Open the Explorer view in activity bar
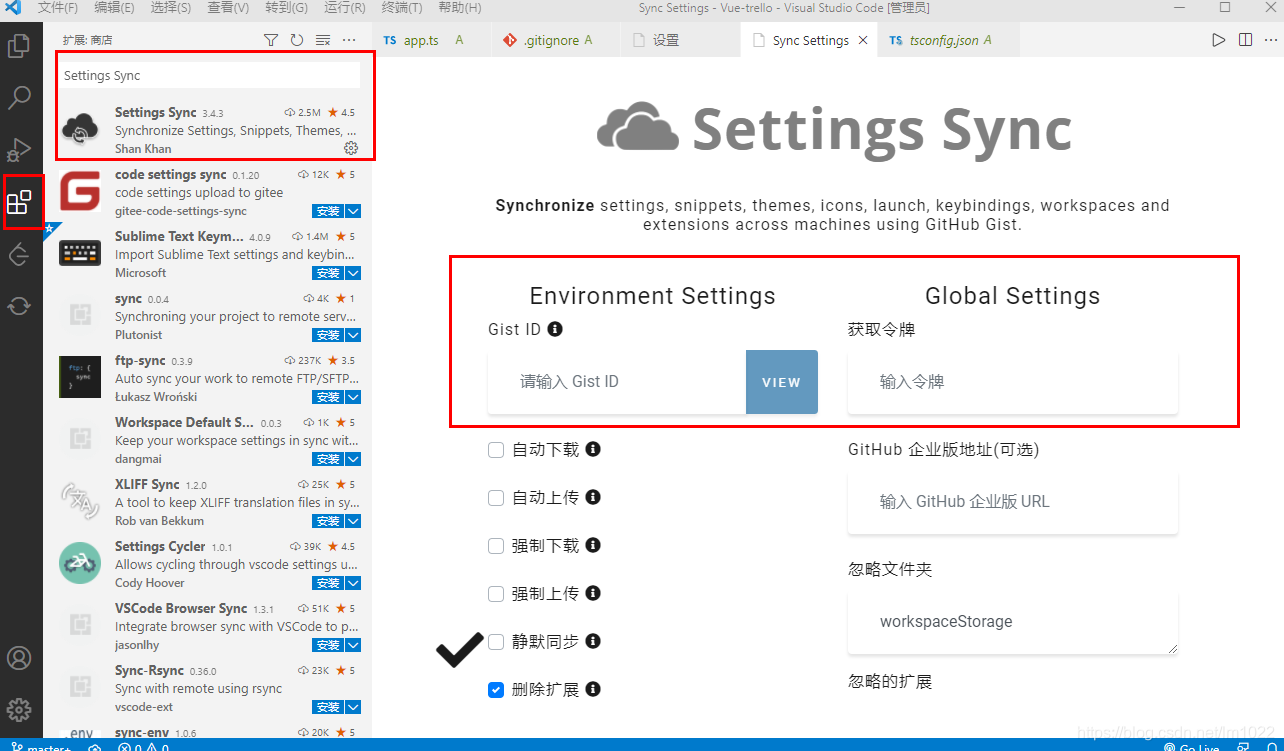The width and height of the screenshot is (1284, 751). tap(19, 46)
